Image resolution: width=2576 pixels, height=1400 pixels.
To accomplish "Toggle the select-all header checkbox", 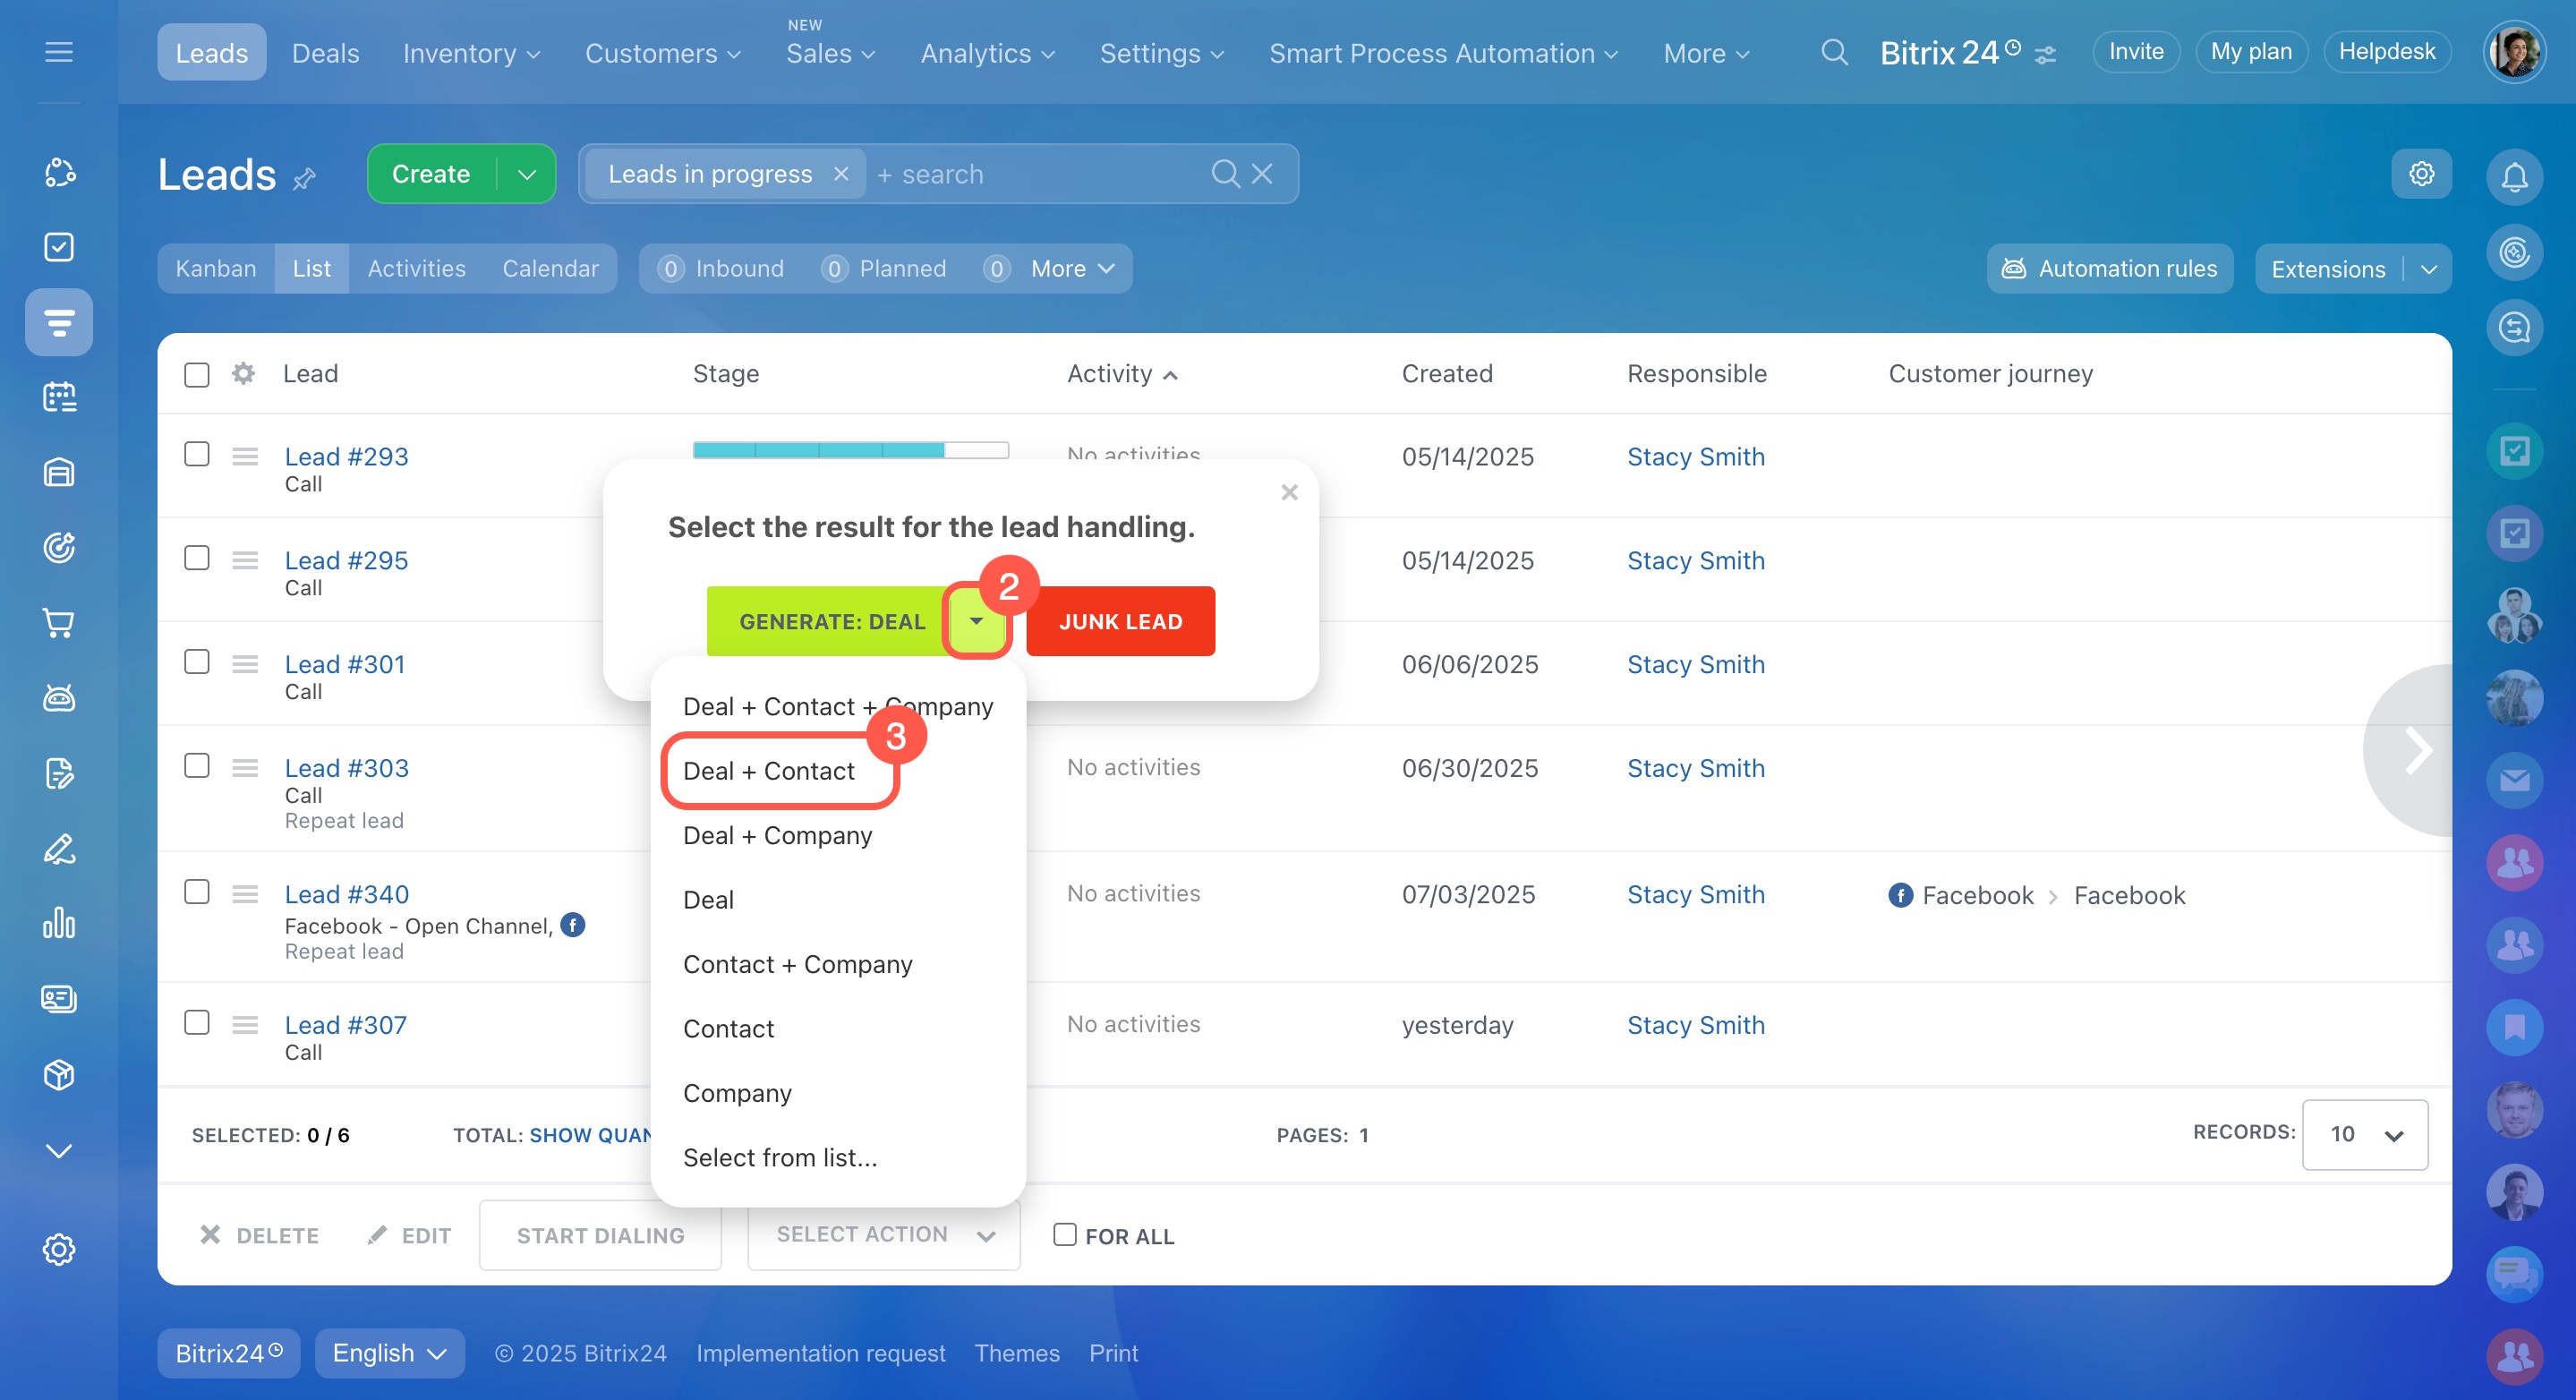I will click(x=197, y=375).
